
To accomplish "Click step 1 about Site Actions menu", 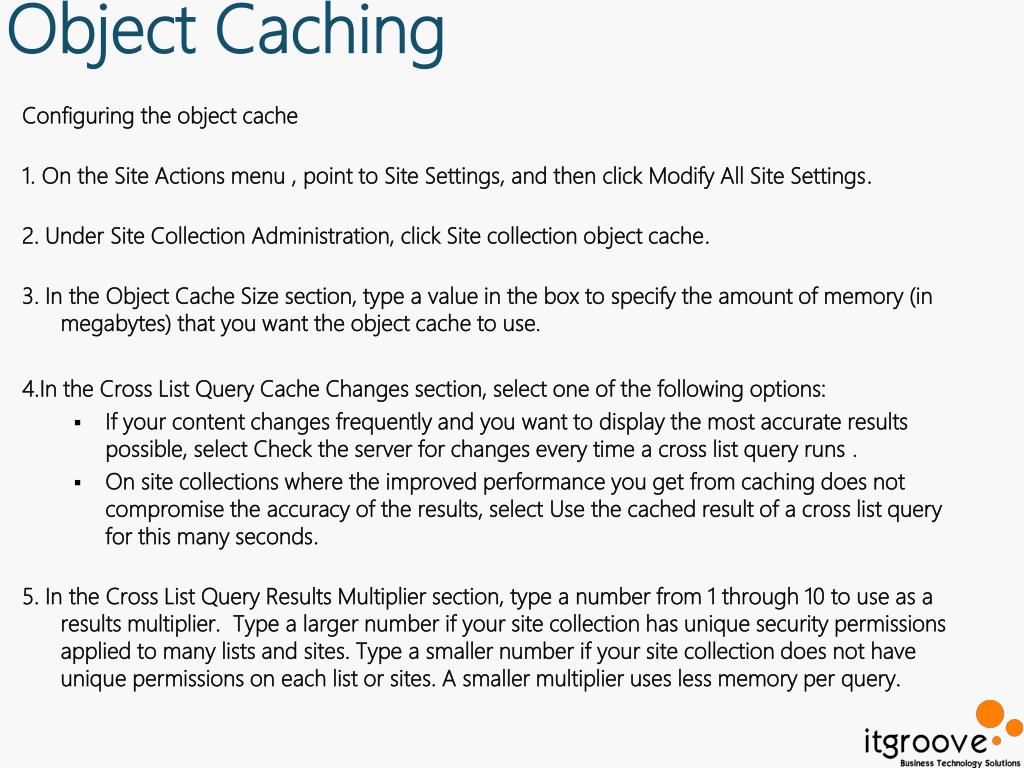I will pos(447,176).
